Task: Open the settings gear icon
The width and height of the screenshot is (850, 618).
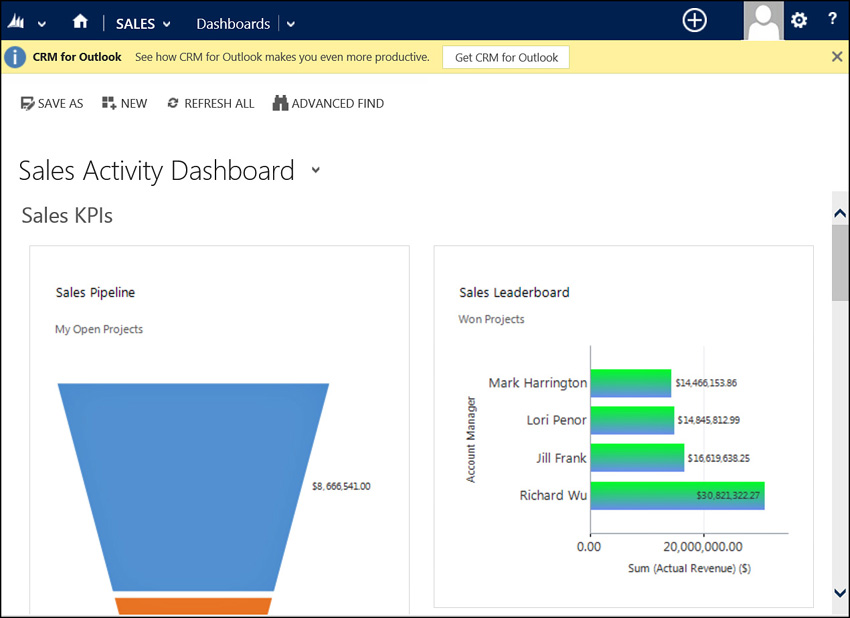Action: [x=799, y=21]
